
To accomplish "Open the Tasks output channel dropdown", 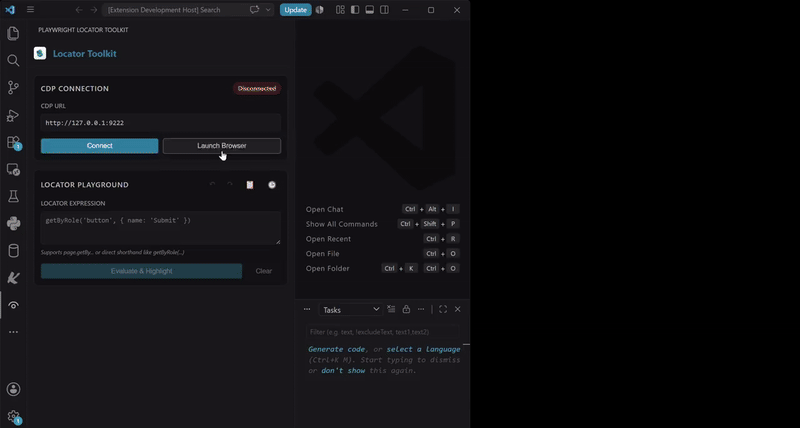I will (350, 310).
